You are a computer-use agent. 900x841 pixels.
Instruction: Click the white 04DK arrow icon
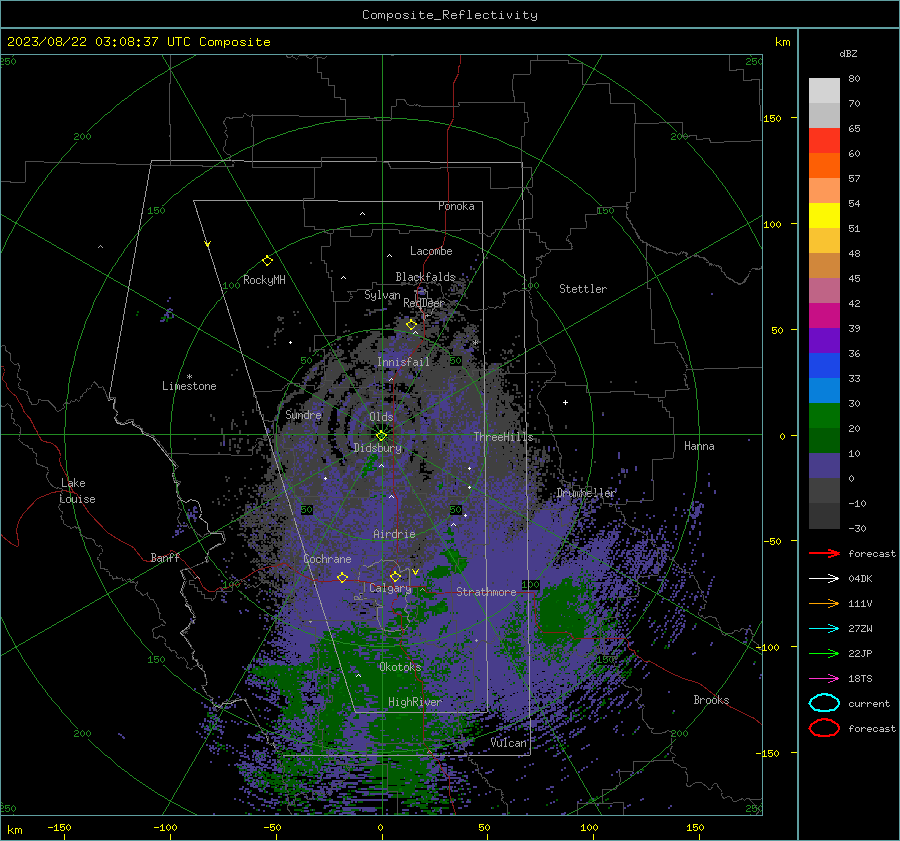[824, 578]
